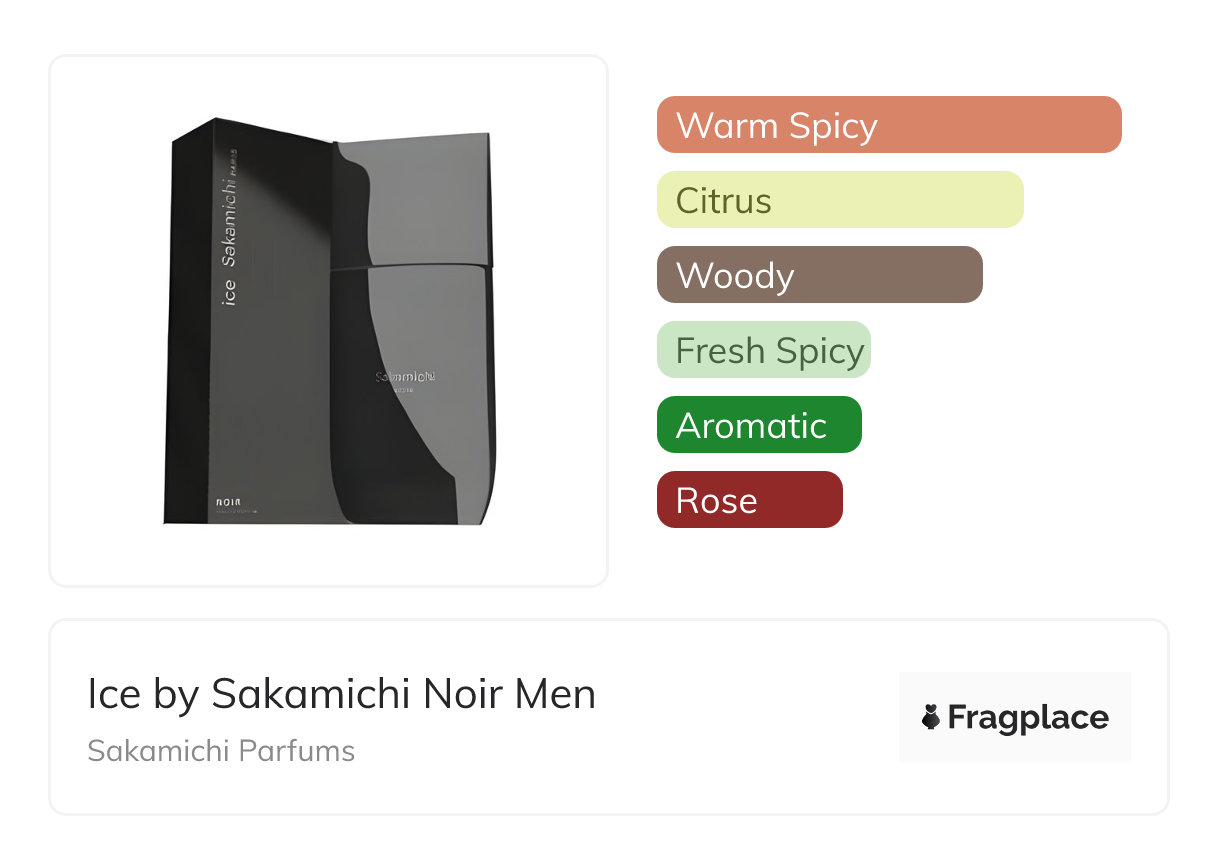Choose the Fresh Spicy accord bar
Viewport: 1218px width, 864px height.
point(763,350)
